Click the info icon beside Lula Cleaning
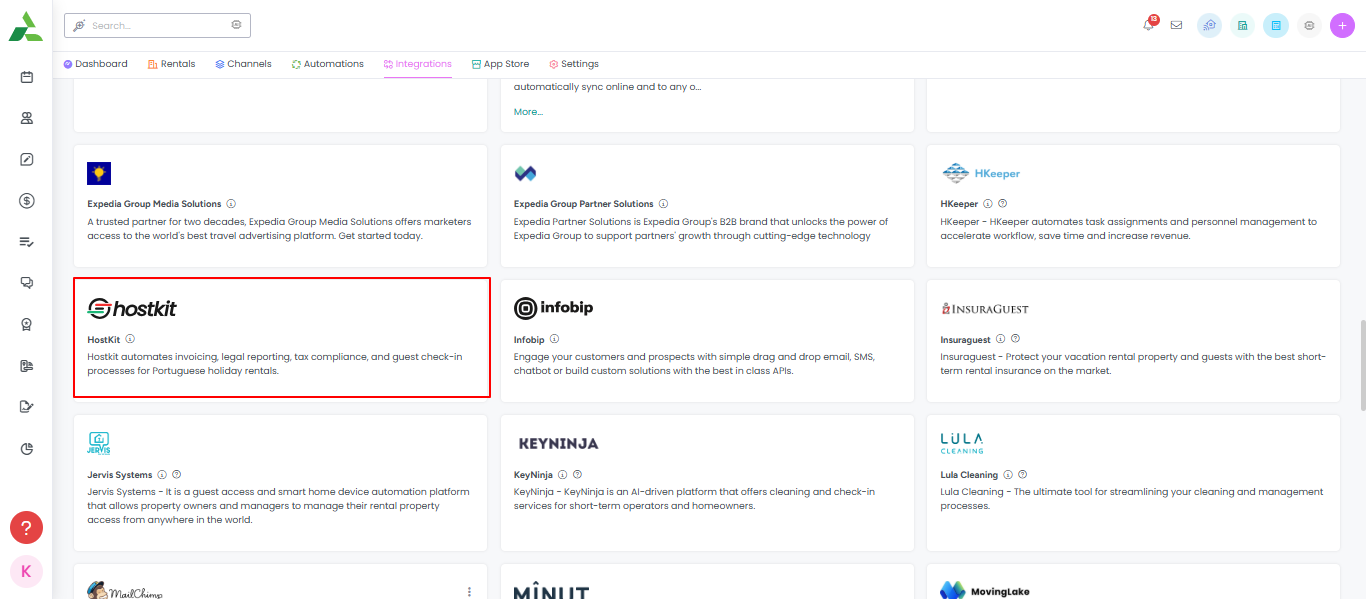The width and height of the screenshot is (1366, 599). pos(1008,475)
